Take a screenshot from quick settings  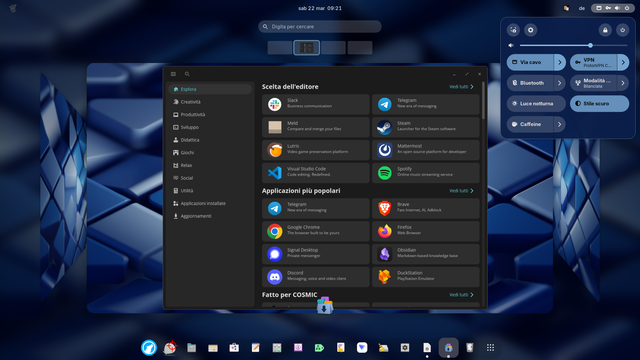[x=513, y=30]
